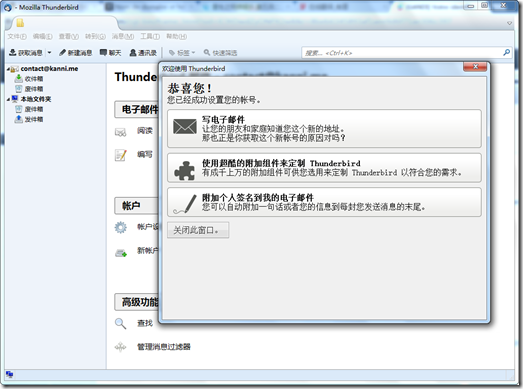
Task: Click the online status icon in the status bar
Action: (9, 374)
